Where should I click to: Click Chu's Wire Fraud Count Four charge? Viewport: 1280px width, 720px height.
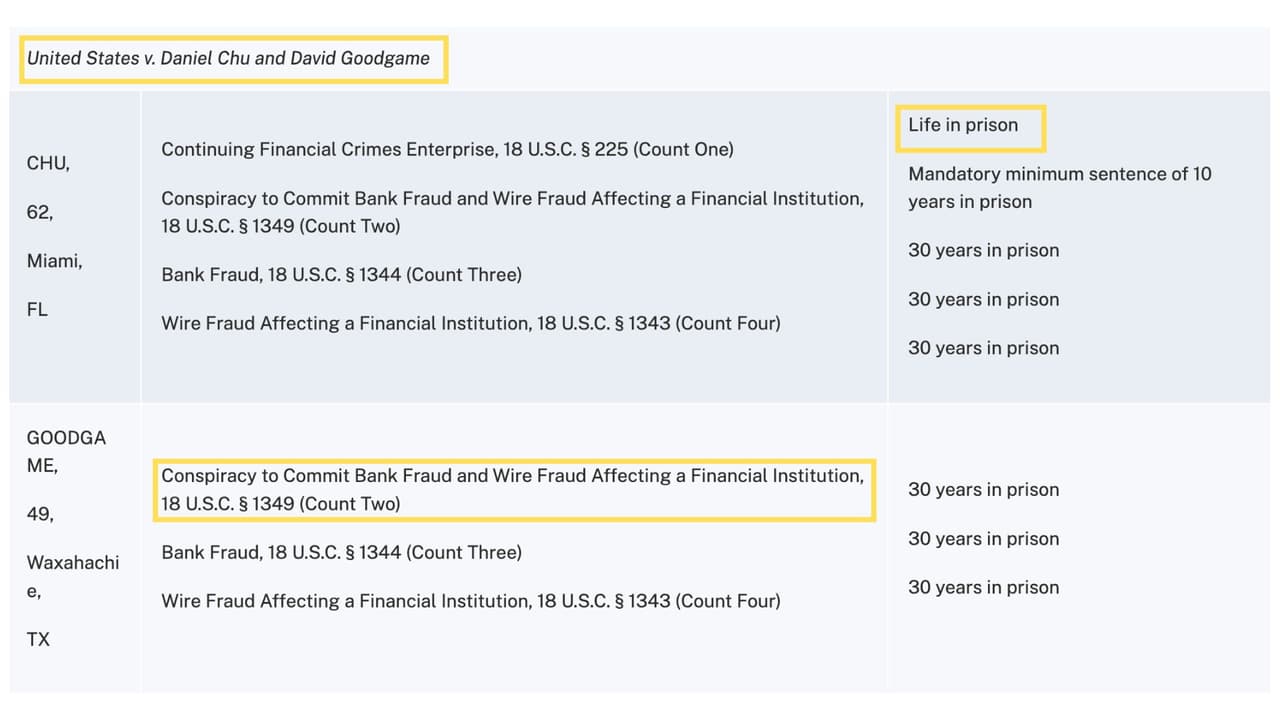pos(471,323)
